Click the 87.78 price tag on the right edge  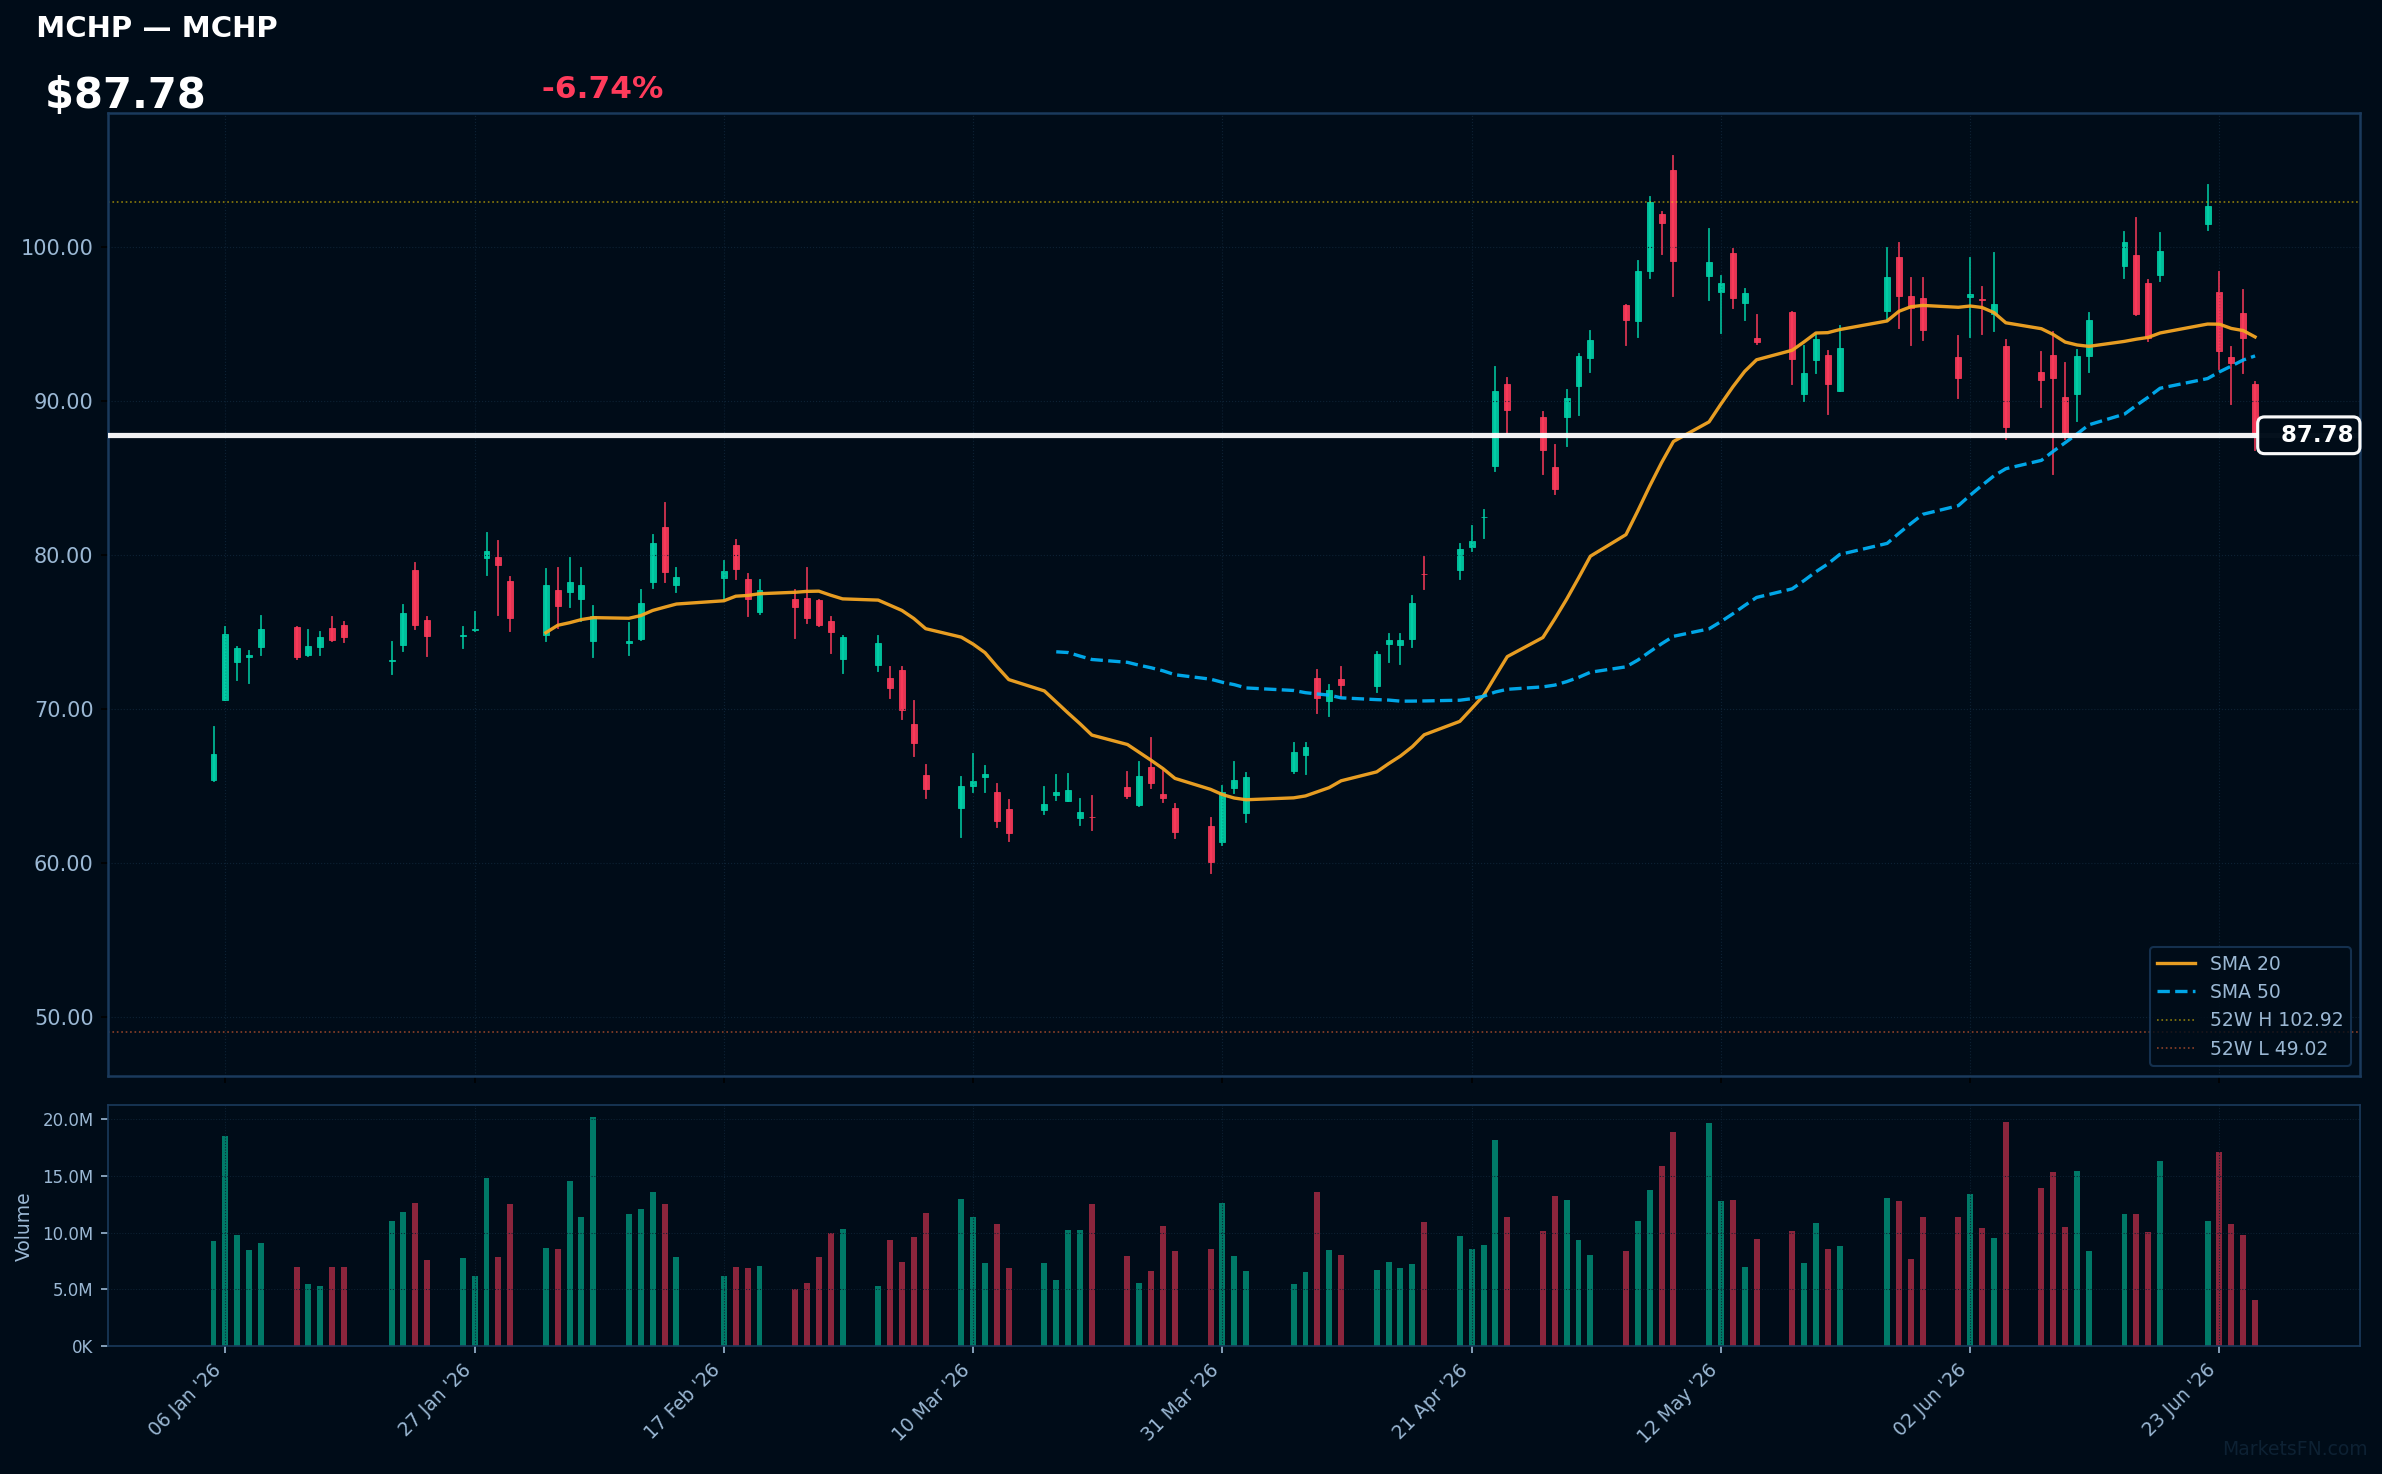pyautogui.click(x=2309, y=435)
